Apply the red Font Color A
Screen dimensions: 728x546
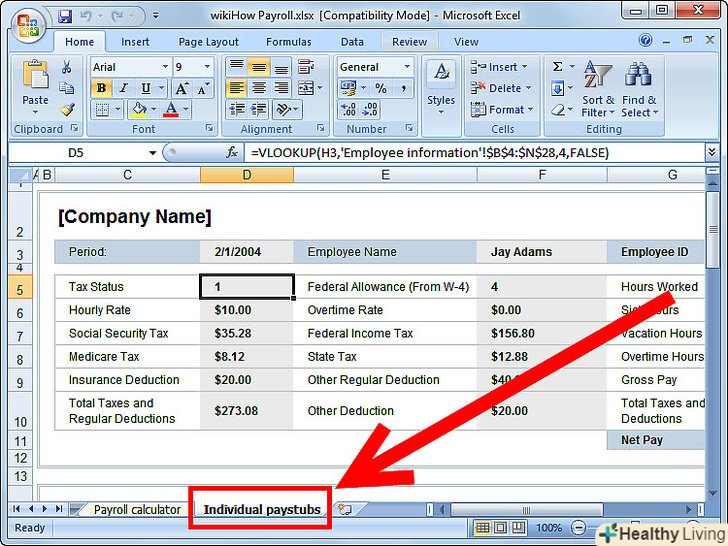tap(171, 110)
